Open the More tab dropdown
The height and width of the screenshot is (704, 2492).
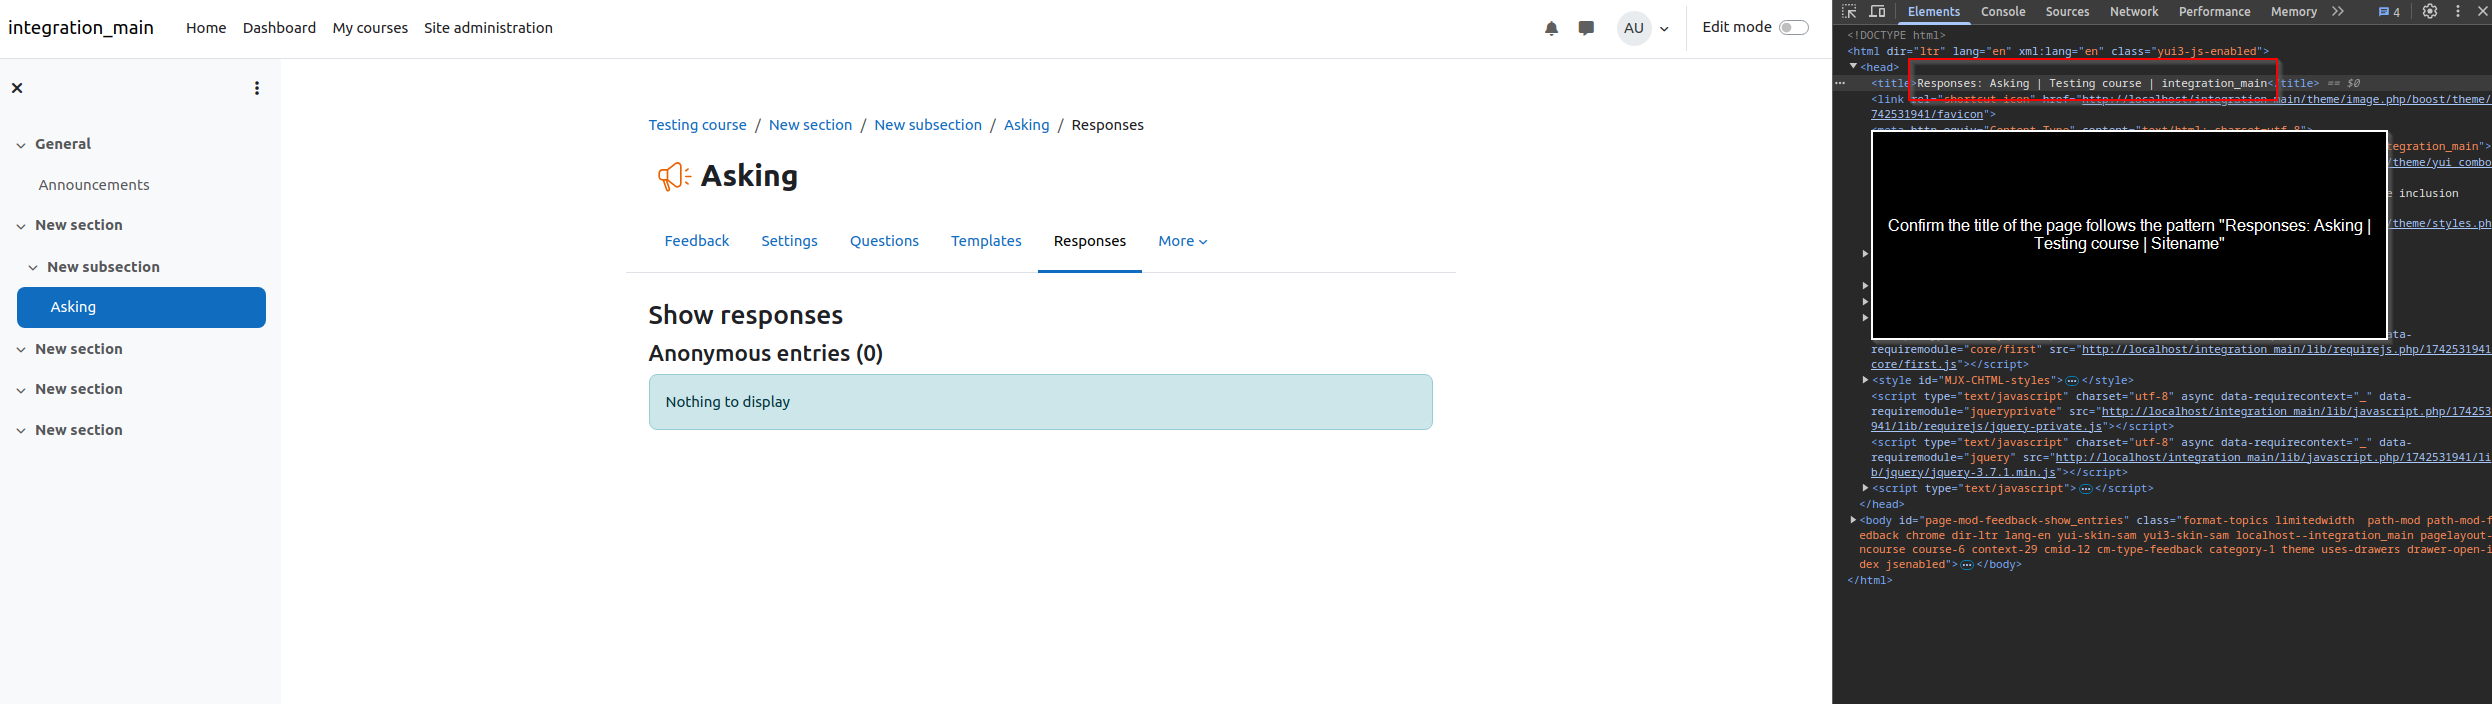(x=1183, y=241)
